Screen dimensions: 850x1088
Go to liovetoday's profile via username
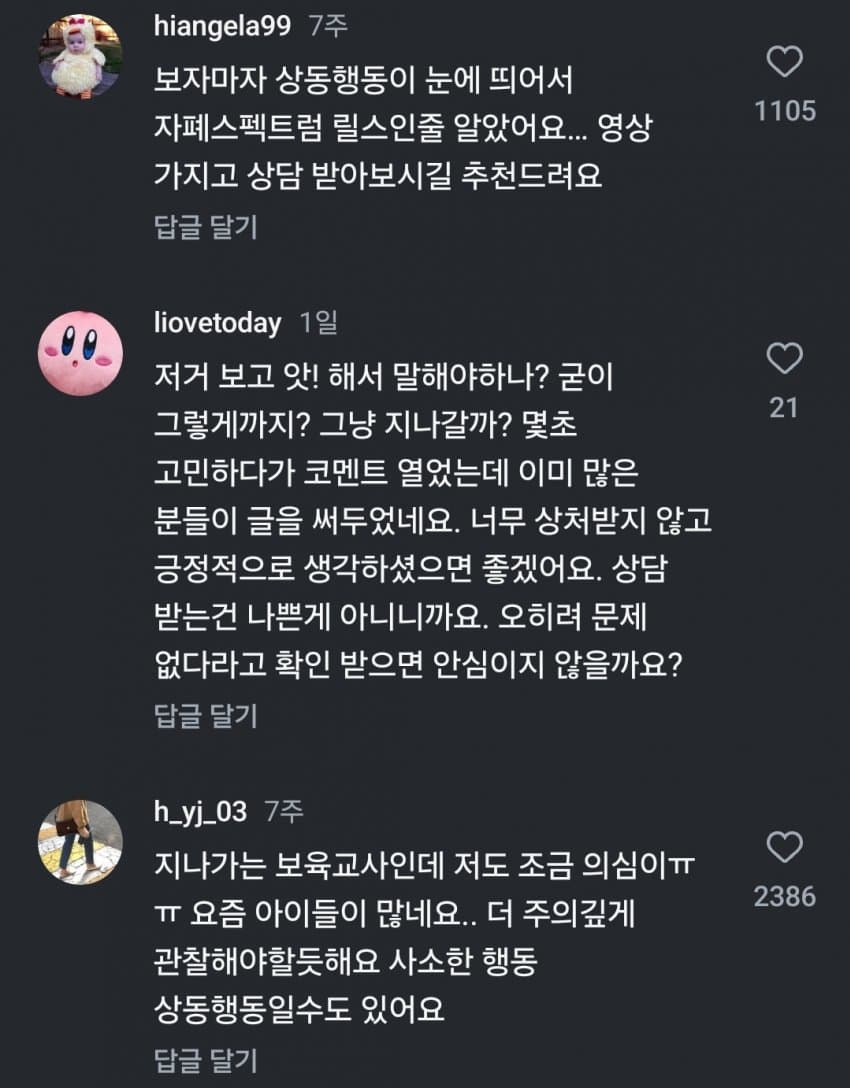[218, 323]
